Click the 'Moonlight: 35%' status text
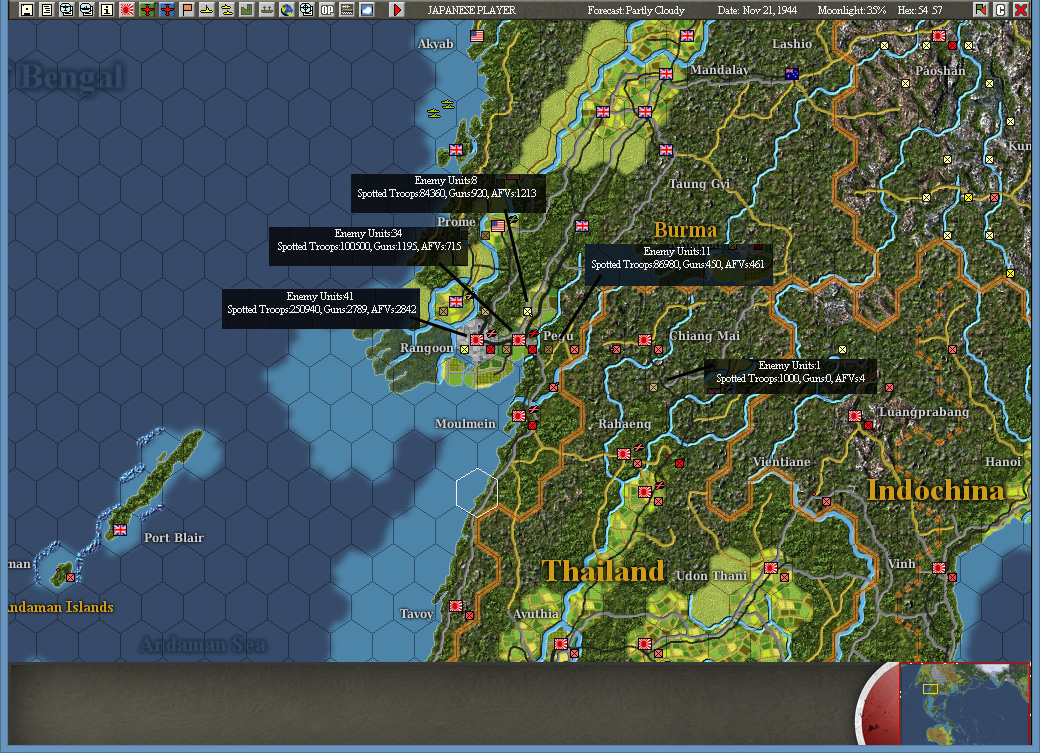 (x=852, y=10)
